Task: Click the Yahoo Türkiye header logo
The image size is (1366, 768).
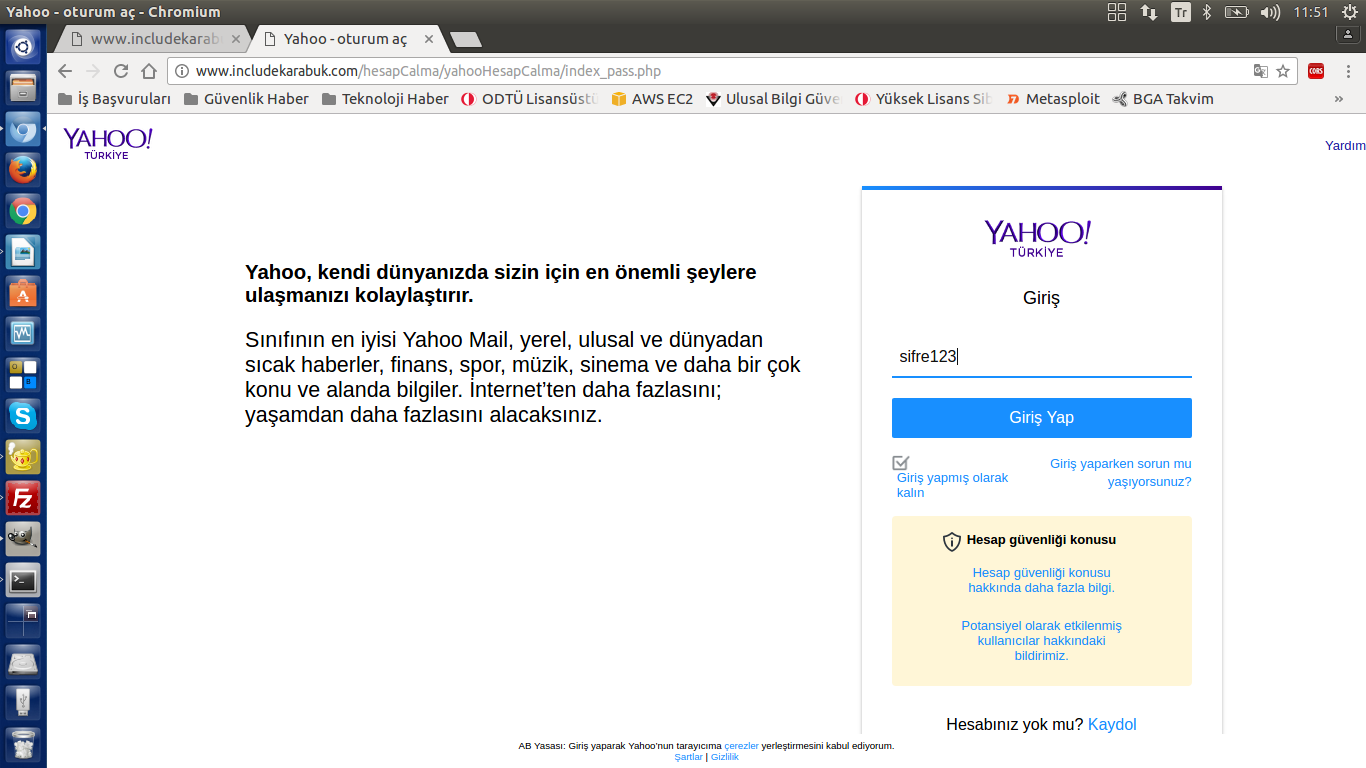Action: [x=108, y=143]
